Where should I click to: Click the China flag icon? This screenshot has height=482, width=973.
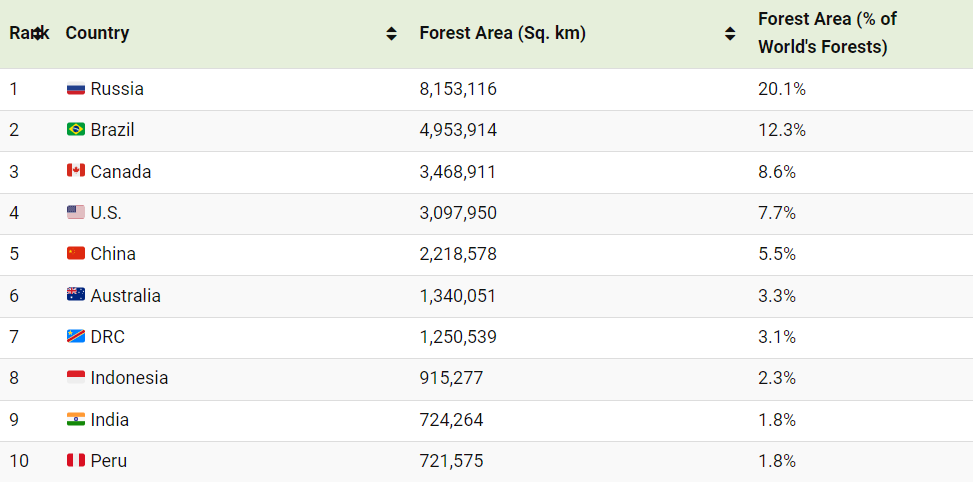click(x=76, y=254)
